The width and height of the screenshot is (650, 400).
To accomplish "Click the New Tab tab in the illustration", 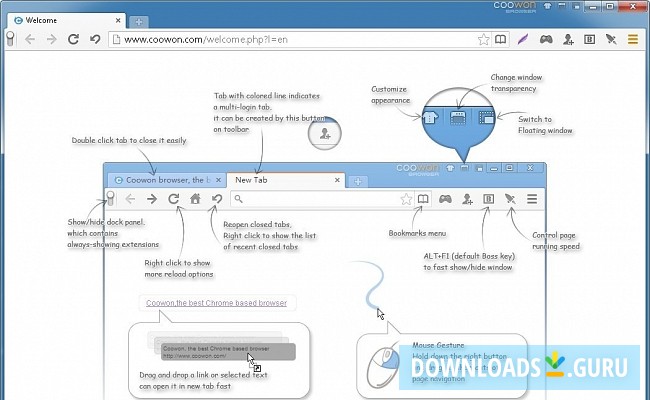I will coord(286,180).
